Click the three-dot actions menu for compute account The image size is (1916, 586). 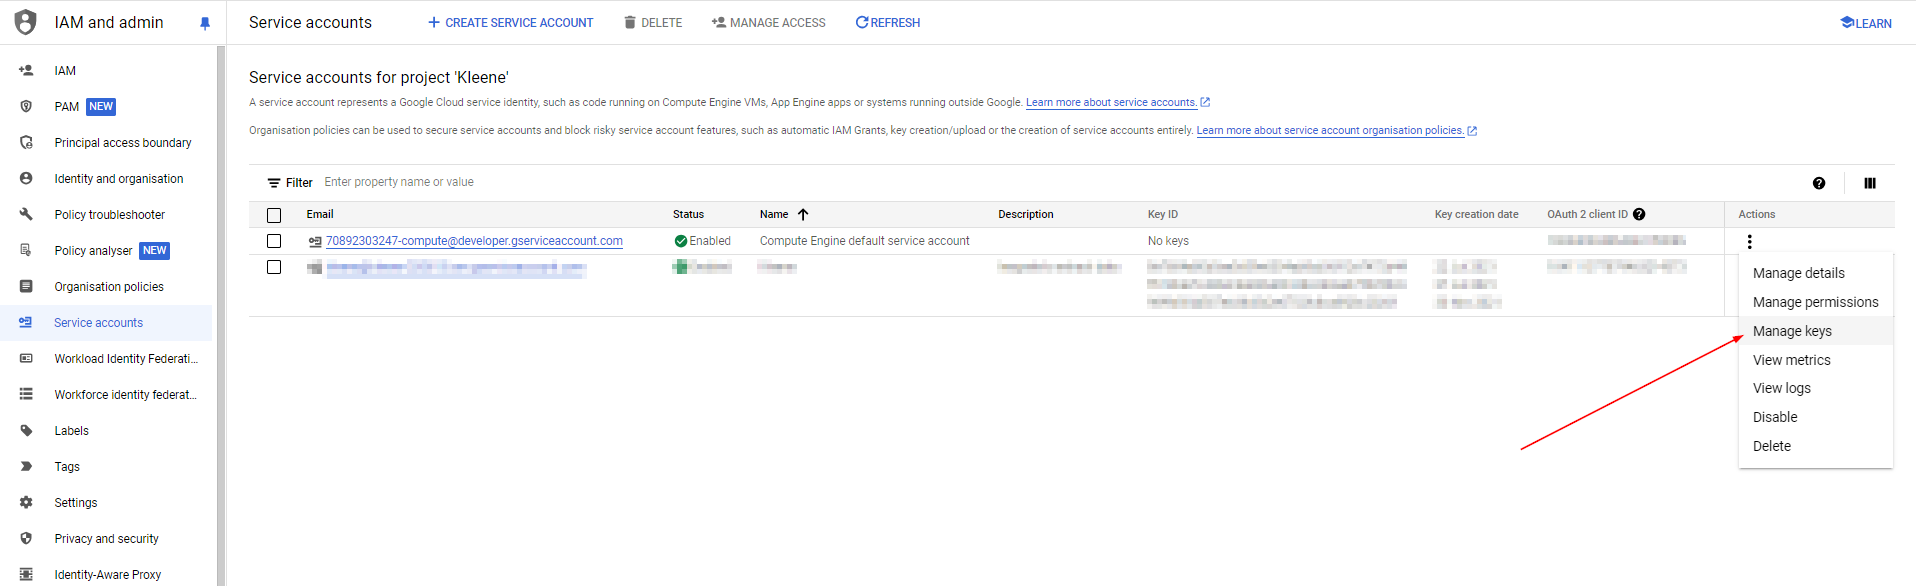(1749, 241)
